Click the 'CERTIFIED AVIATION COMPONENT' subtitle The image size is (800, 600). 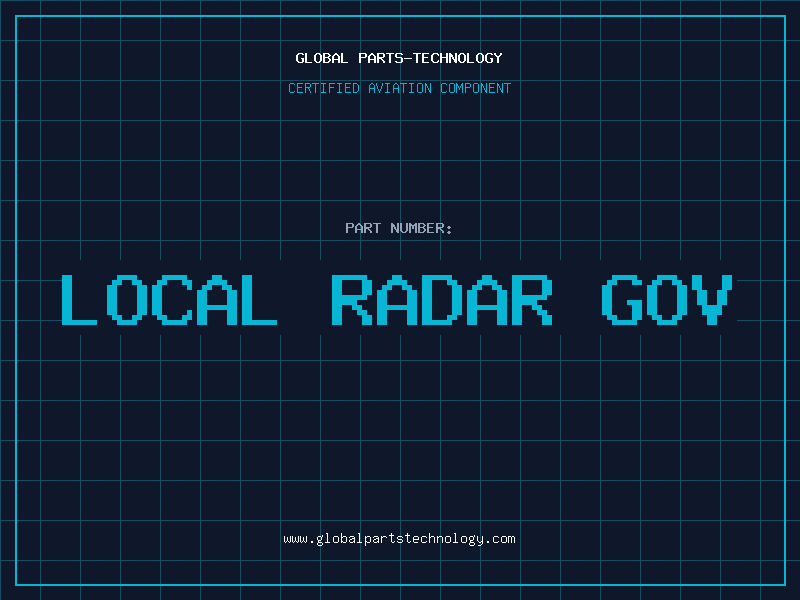399,88
